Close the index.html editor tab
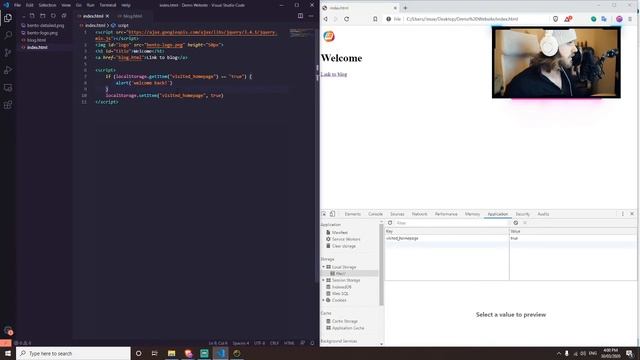The image size is (640, 360). pos(107,16)
